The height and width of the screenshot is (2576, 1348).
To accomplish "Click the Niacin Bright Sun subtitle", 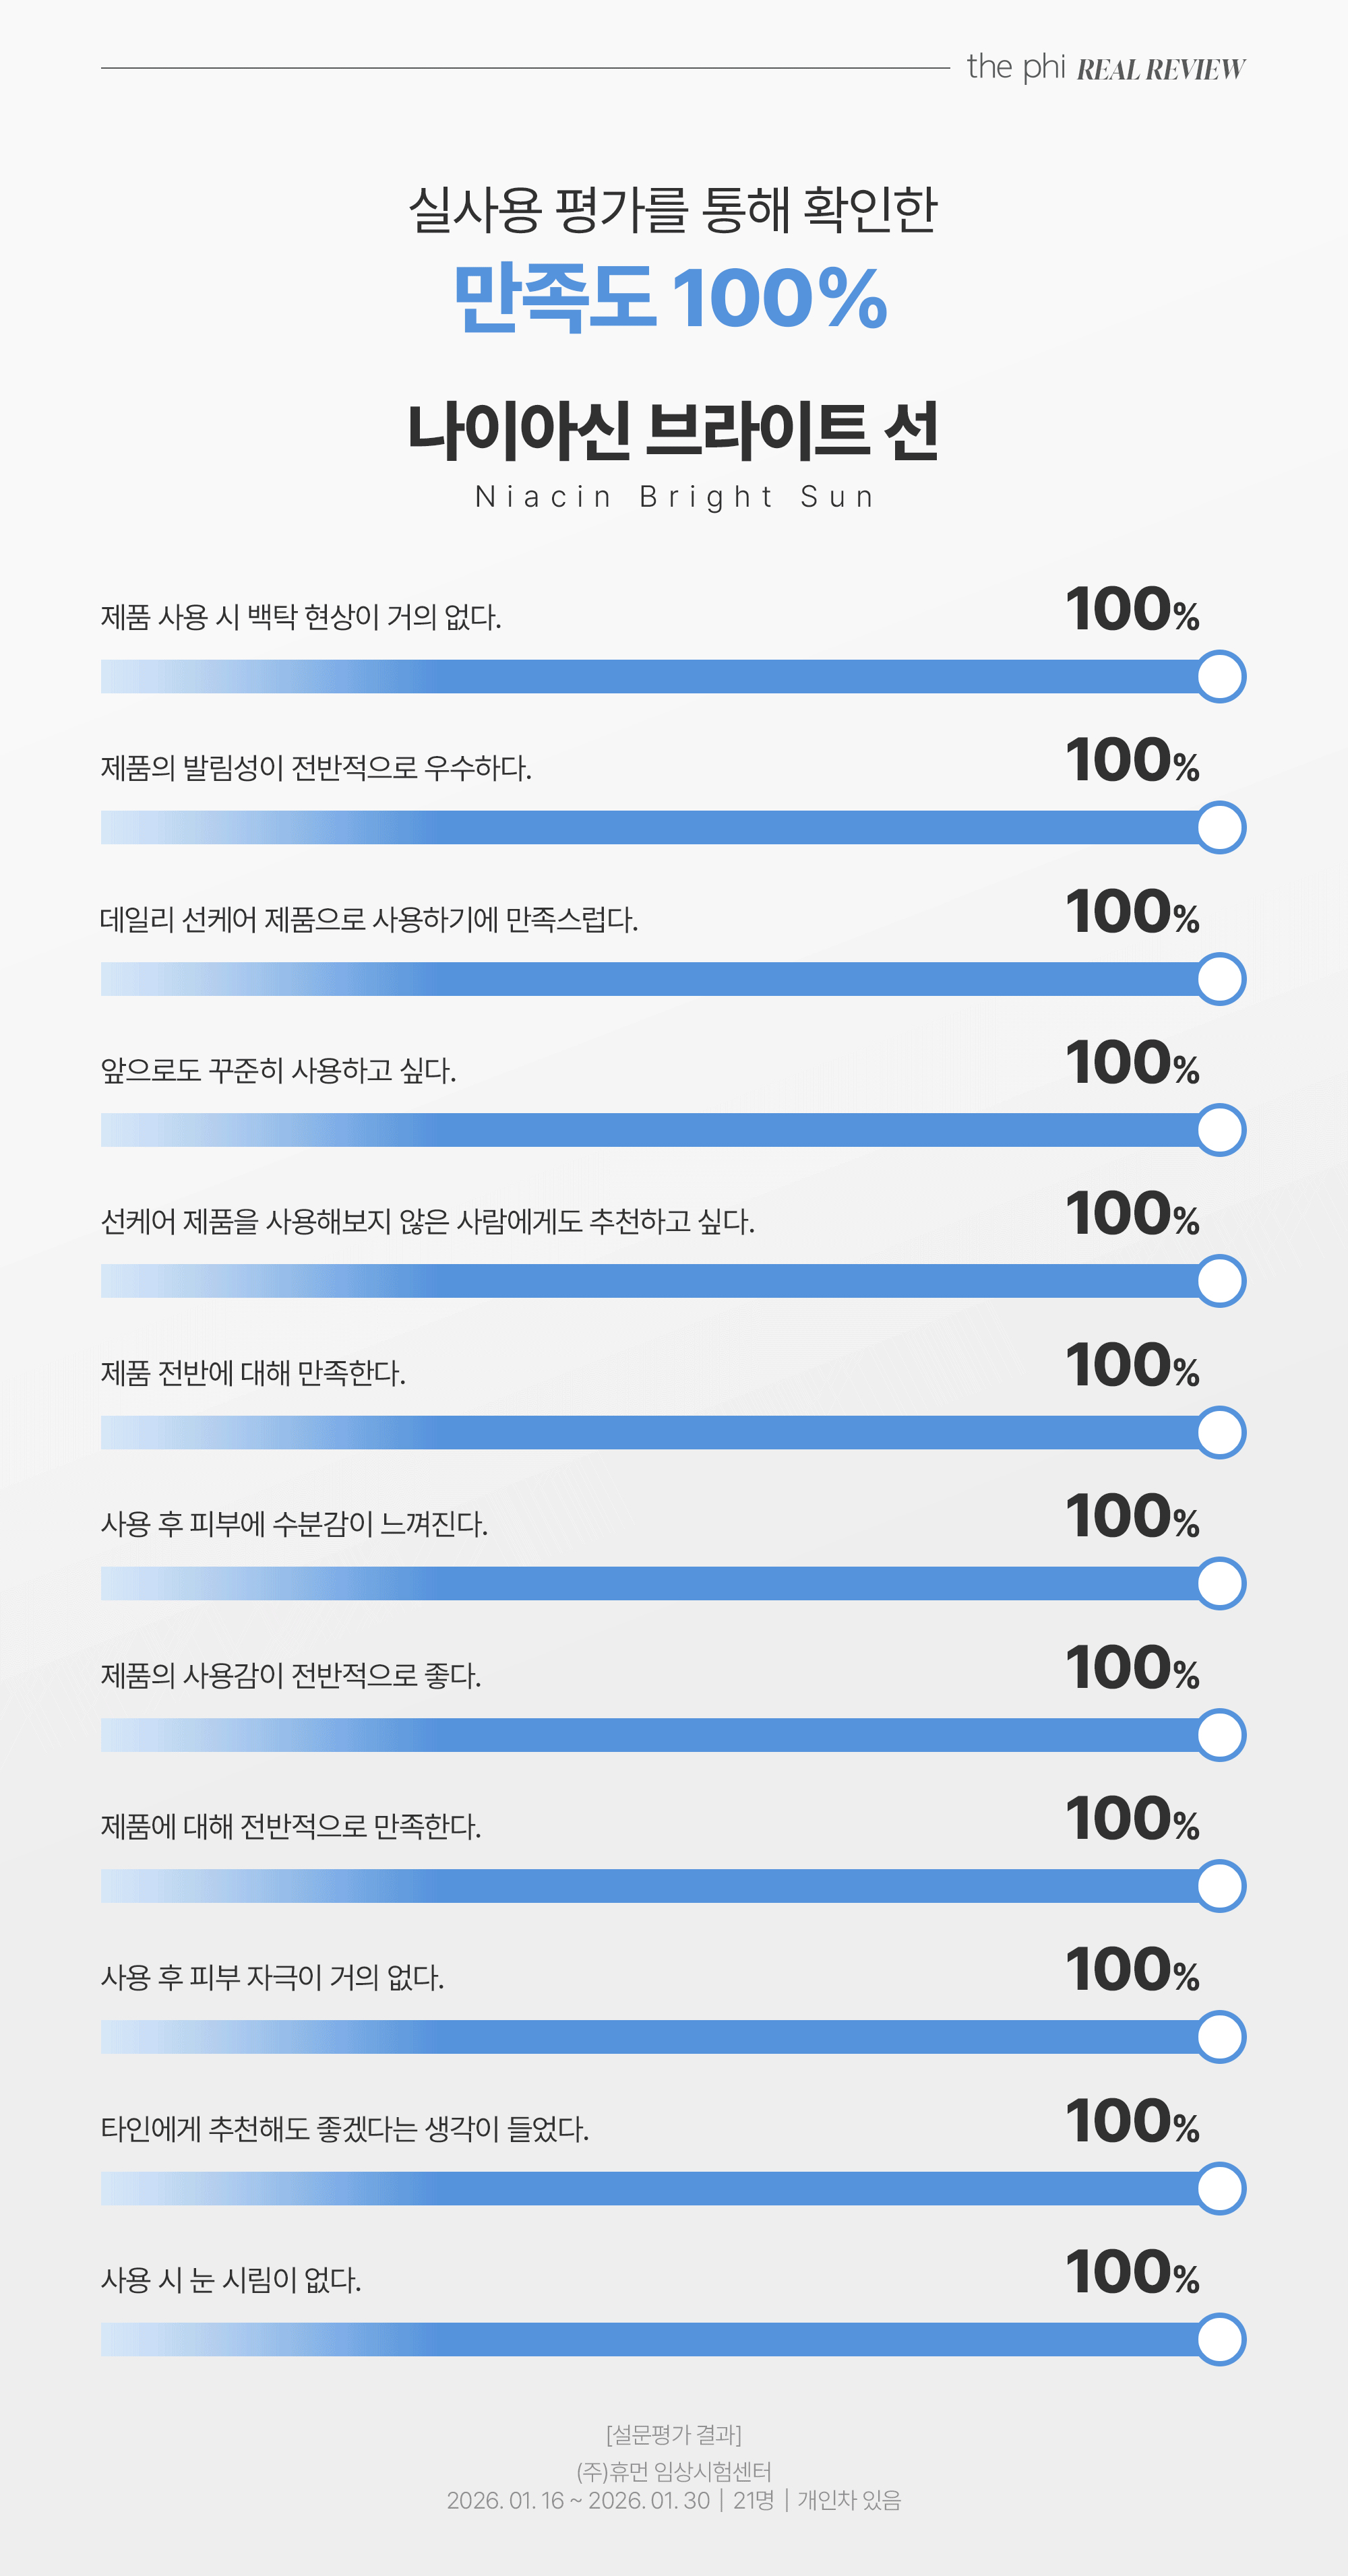I will 674,497.
